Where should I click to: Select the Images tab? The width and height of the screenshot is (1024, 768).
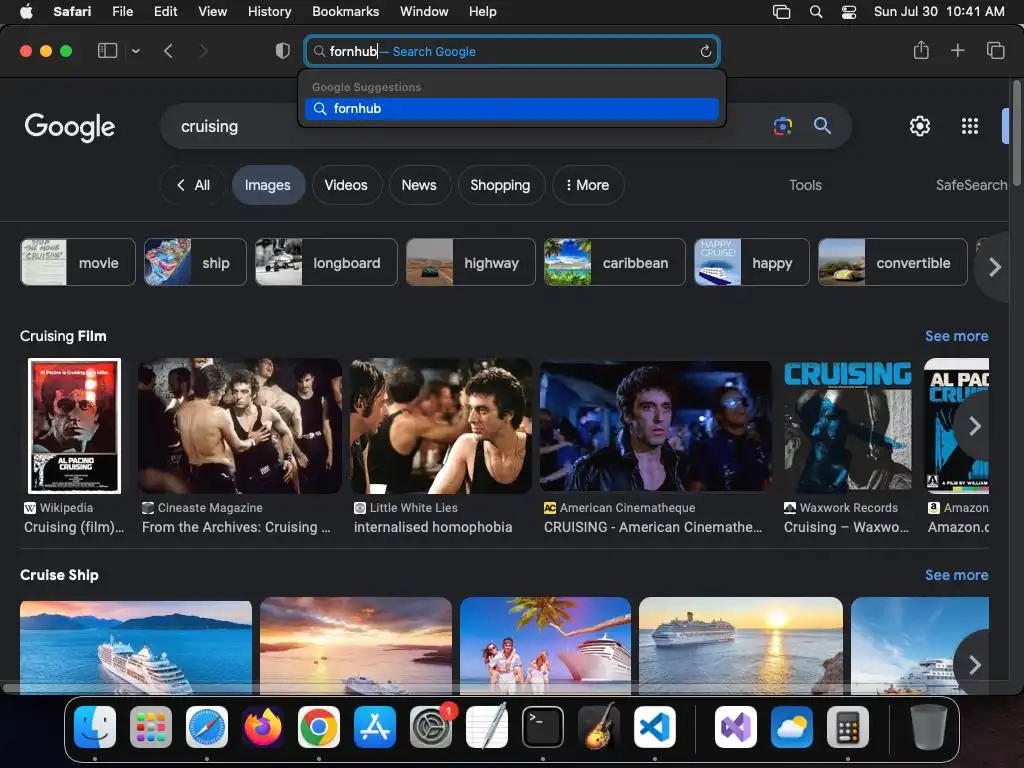point(268,185)
